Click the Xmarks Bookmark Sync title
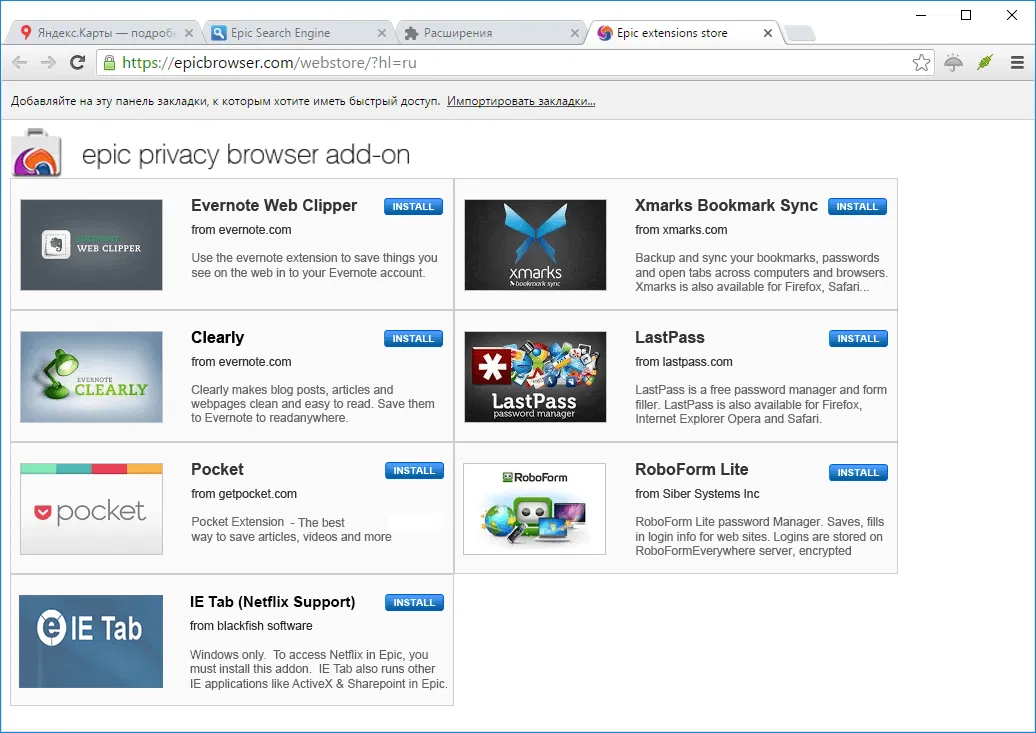This screenshot has width=1036, height=733. 726,206
